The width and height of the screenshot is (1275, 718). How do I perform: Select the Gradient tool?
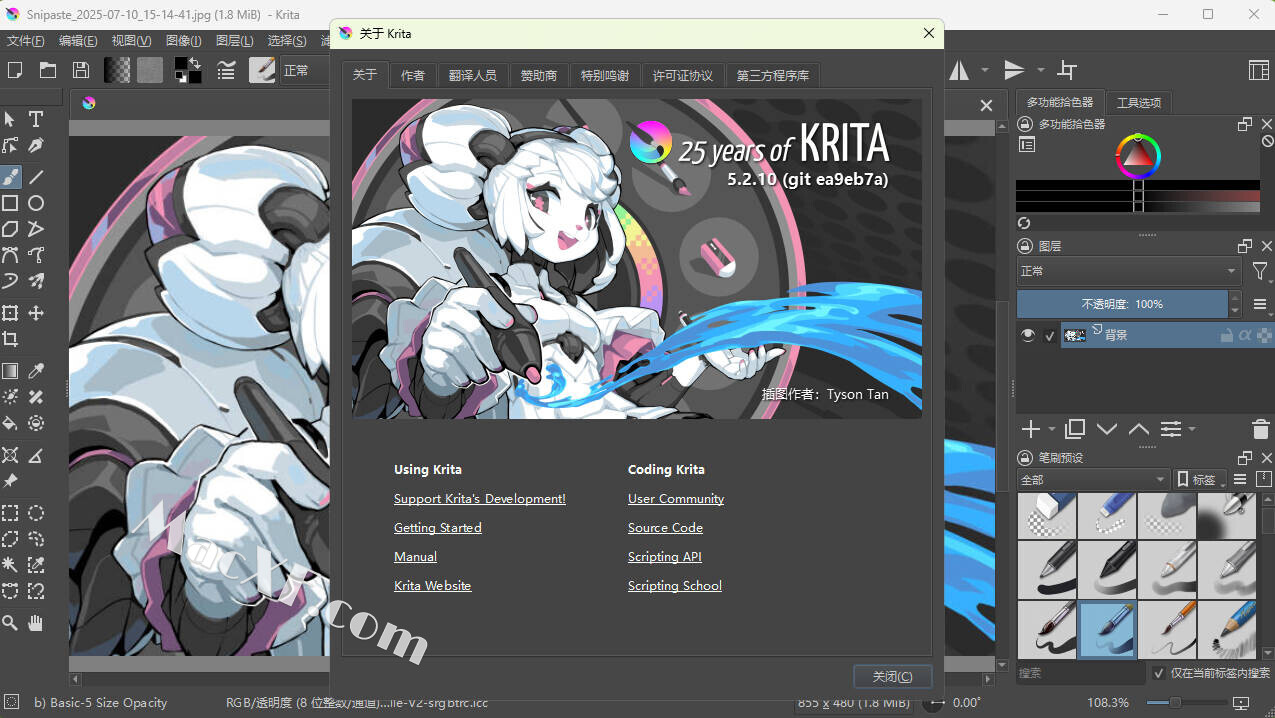10,371
